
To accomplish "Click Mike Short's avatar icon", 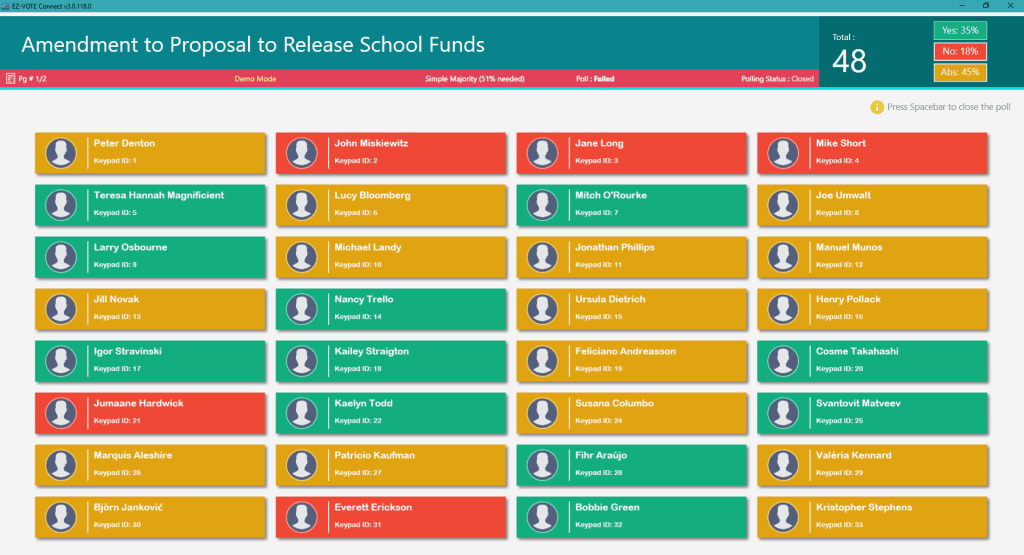I will click(784, 152).
